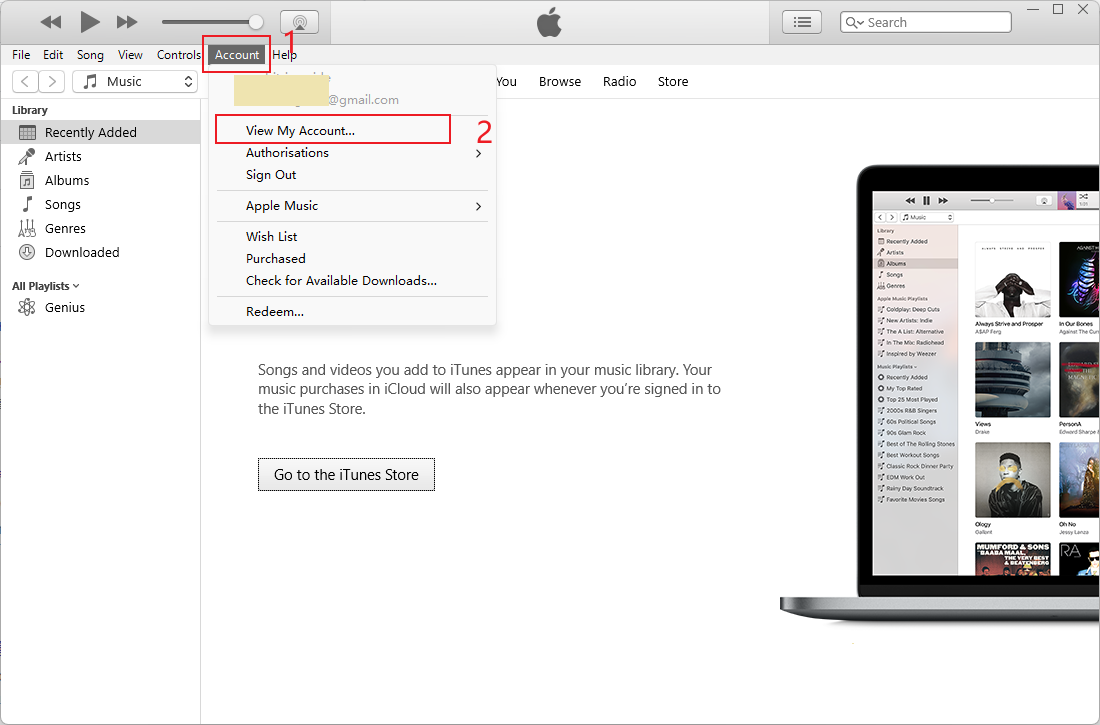This screenshot has height=725, width=1100.
Task: Open the Music media type dropdown
Action: point(135,81)
